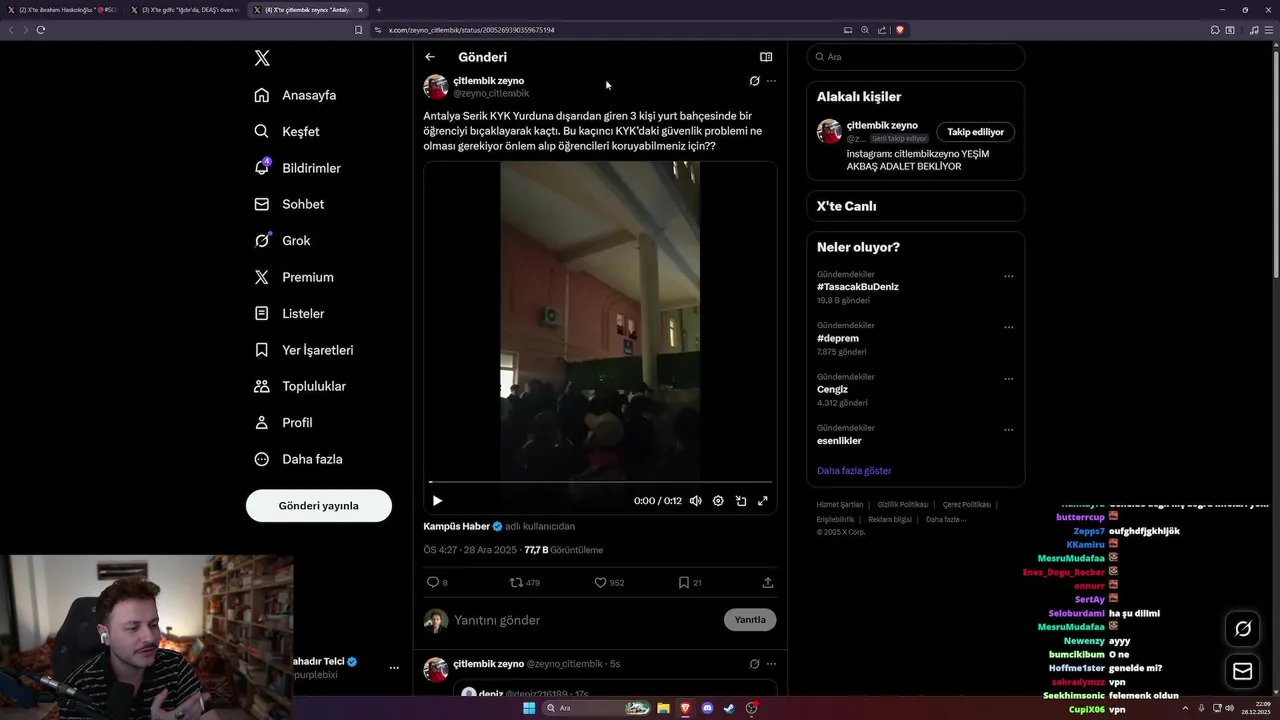Mute the video volume

point(695,501)
